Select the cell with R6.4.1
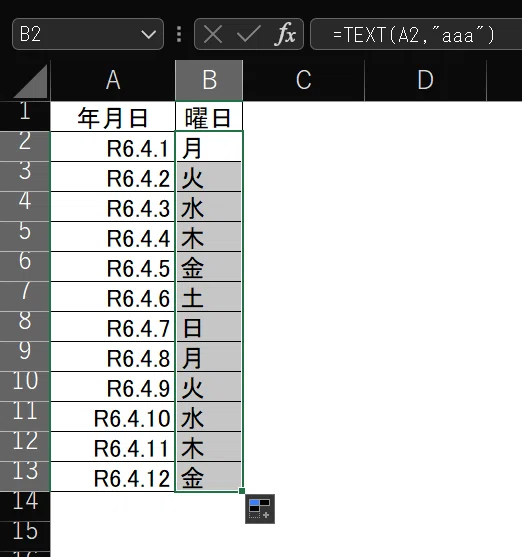522x557 pixels. coord(113,146)
